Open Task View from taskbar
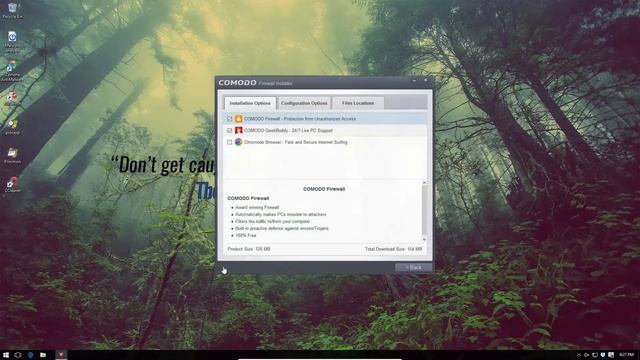The image size is (640, 360). pyautogui.click(x=18, y=355)
